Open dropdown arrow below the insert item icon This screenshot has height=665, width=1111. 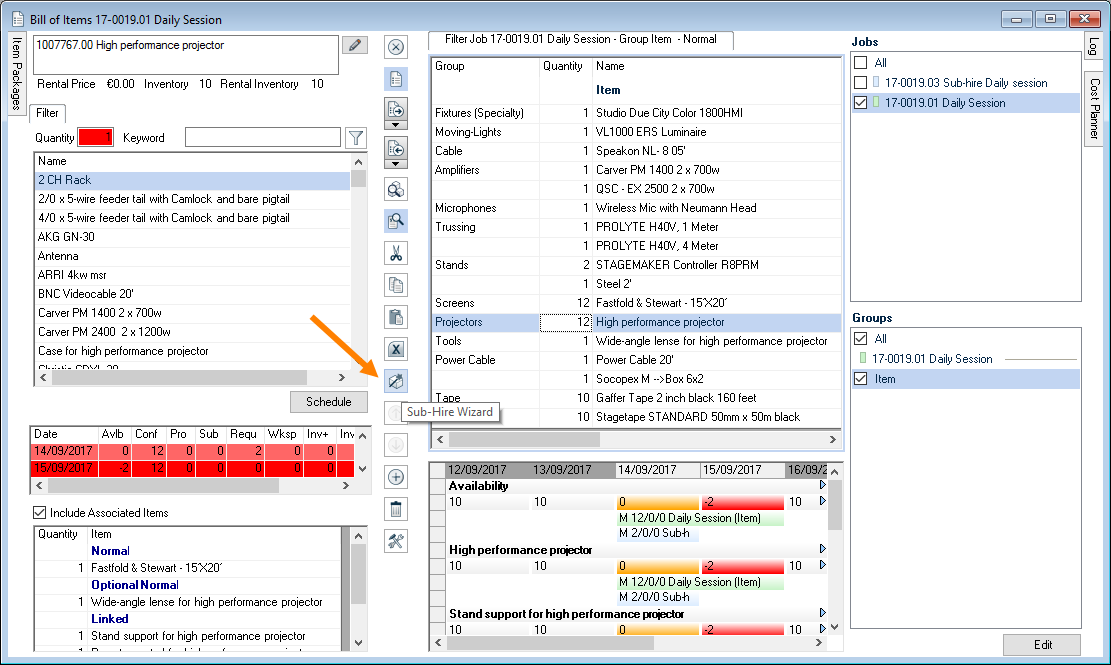pos(396,125)
